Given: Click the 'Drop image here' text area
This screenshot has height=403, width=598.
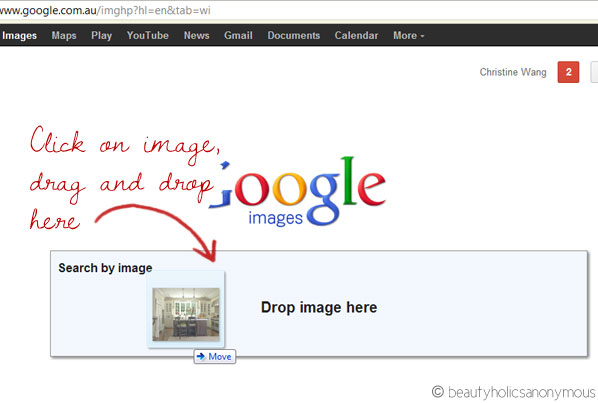Looking at the screenshot, I should [319, 307].
